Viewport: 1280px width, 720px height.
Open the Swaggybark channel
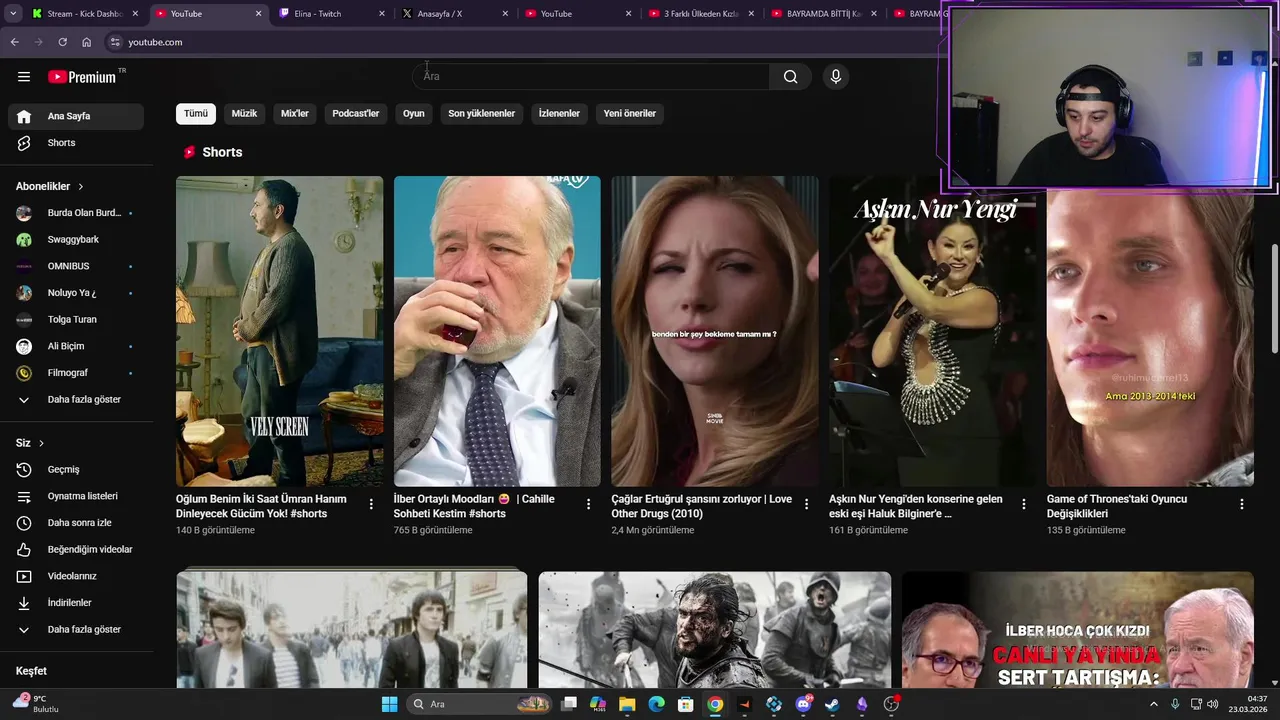click(x=76, y=240)
